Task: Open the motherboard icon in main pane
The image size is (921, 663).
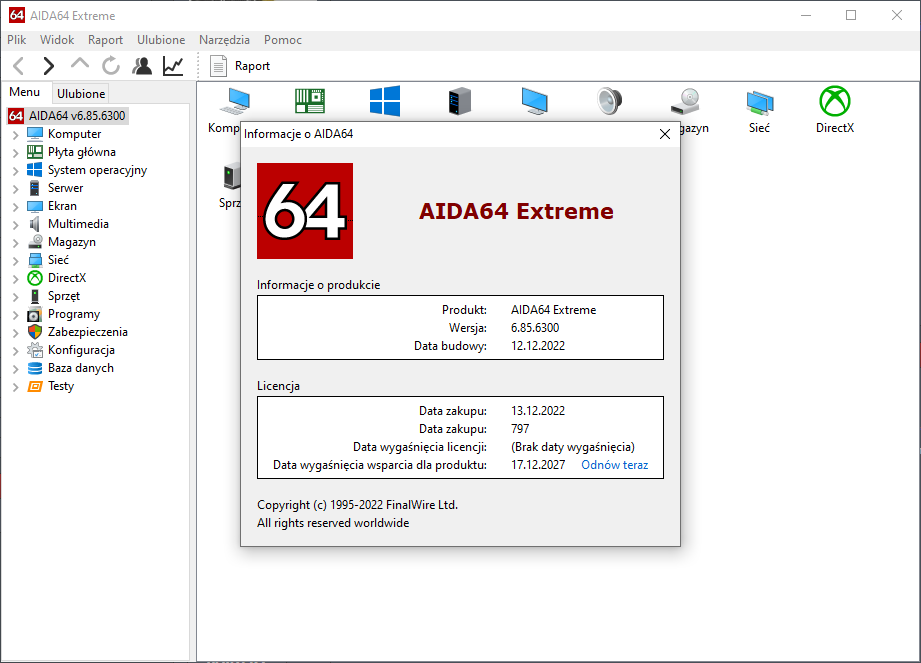Action: [310, 101]
